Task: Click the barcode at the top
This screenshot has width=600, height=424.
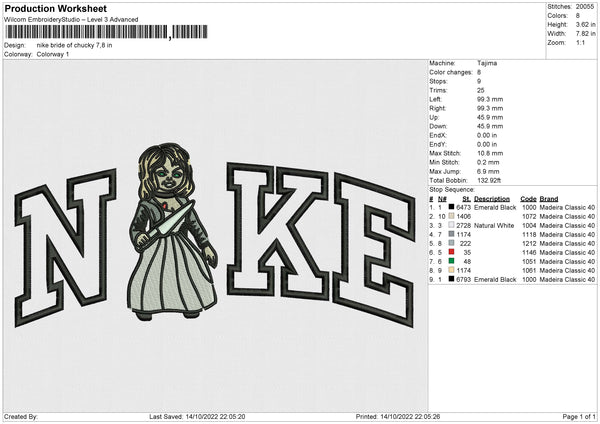Action: [107, 32]
